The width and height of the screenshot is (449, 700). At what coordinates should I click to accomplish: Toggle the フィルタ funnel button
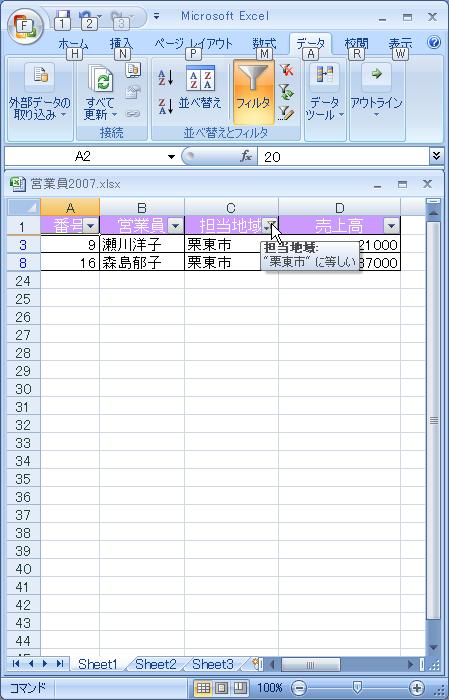pyautogui.click(x=254, y=92)
